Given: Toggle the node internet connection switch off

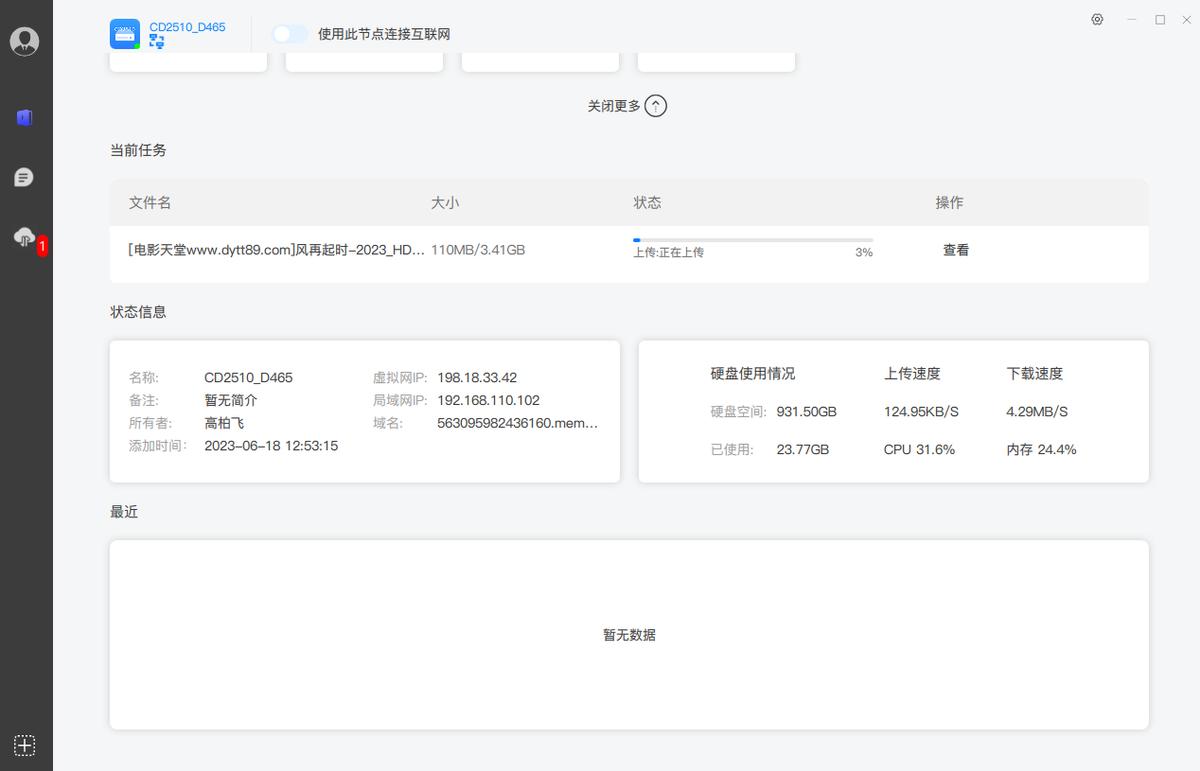Looking at the screenshot, I should pos(289,33).
